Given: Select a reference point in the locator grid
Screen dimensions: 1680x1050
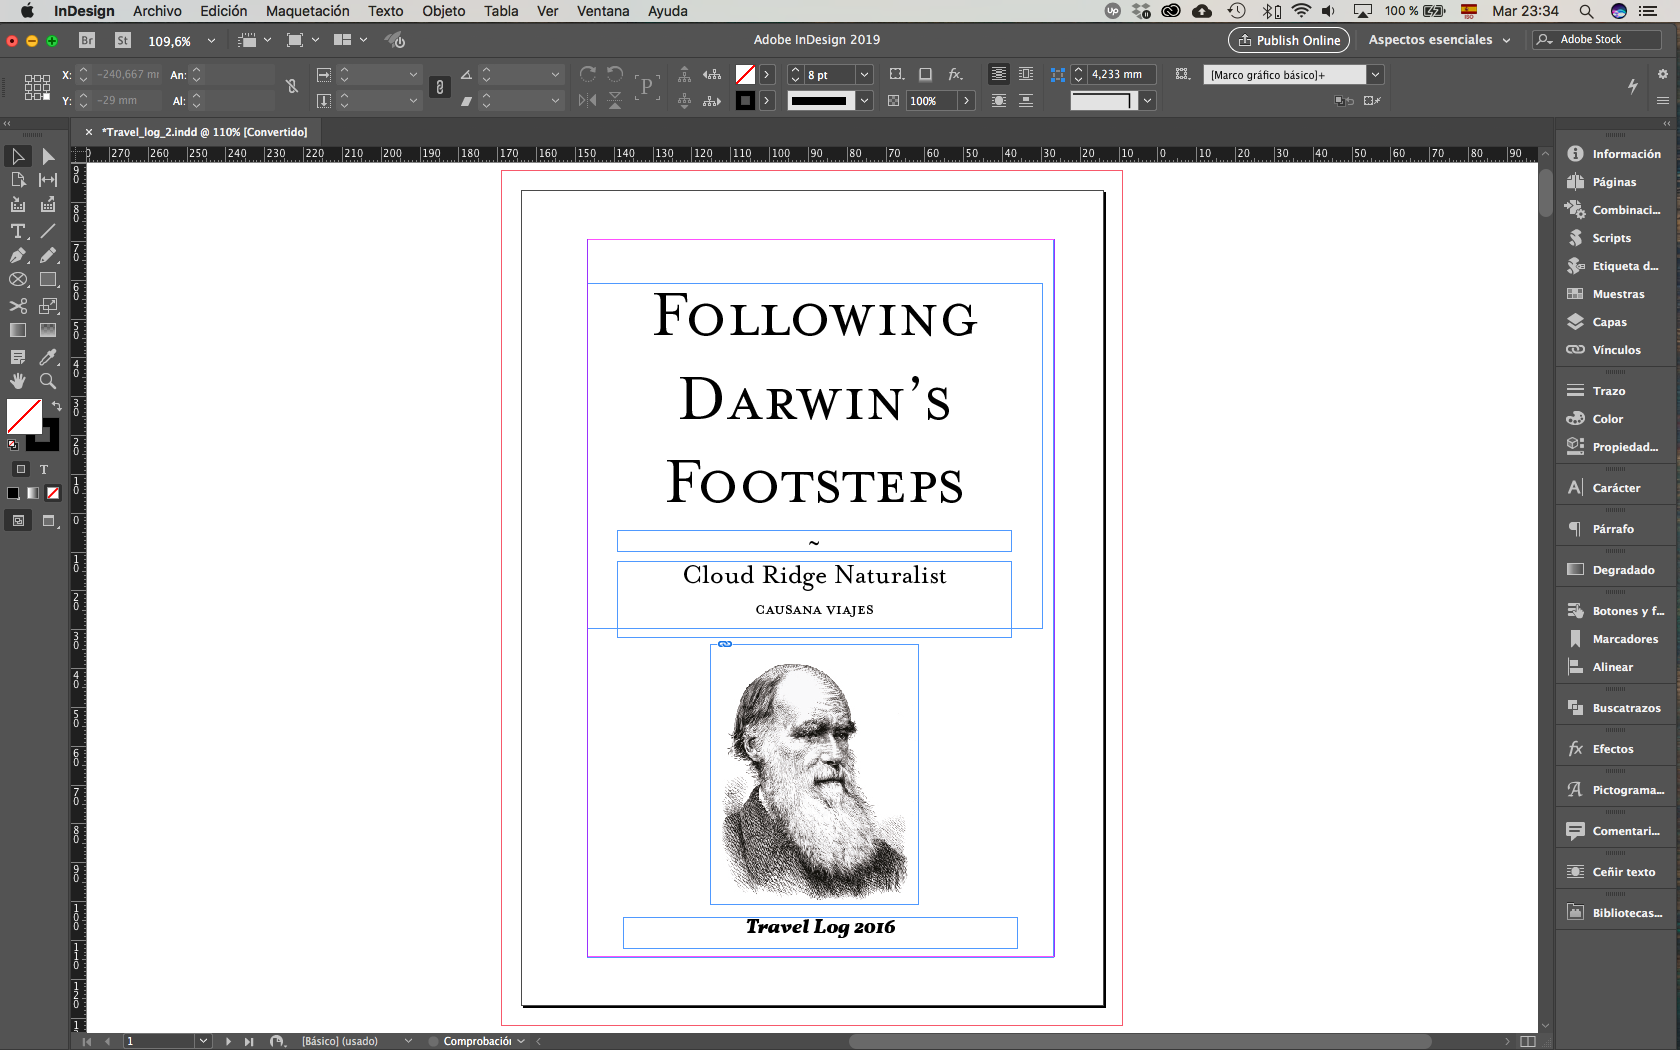Looking at the screenshot, I should [37, 87].
